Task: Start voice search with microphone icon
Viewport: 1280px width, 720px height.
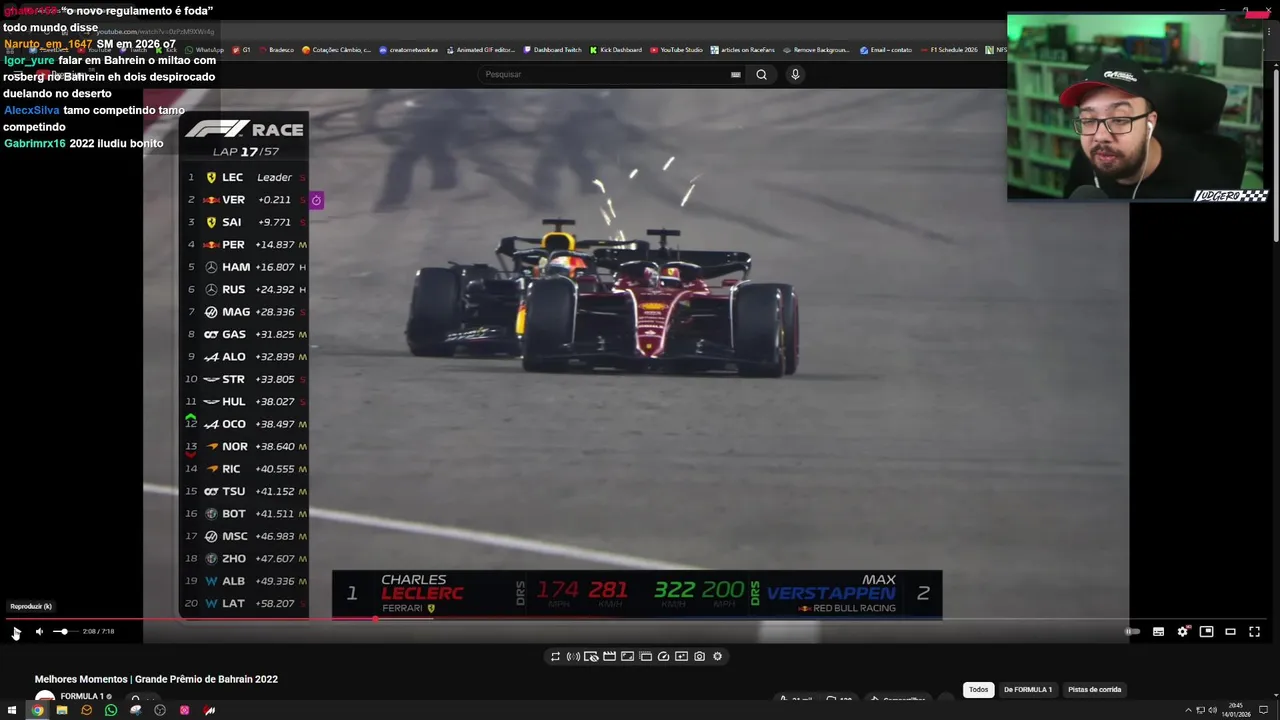Action: [x=795, y=74]
